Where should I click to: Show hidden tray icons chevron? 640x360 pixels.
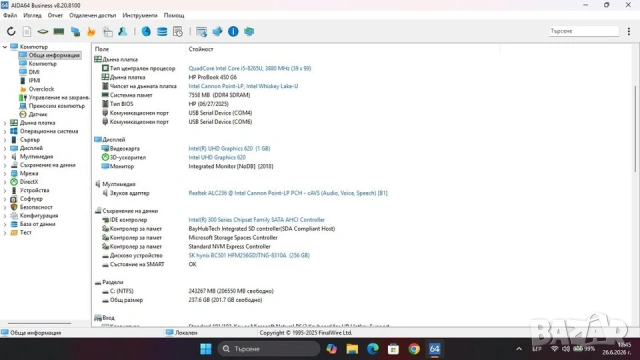(519, 349)
